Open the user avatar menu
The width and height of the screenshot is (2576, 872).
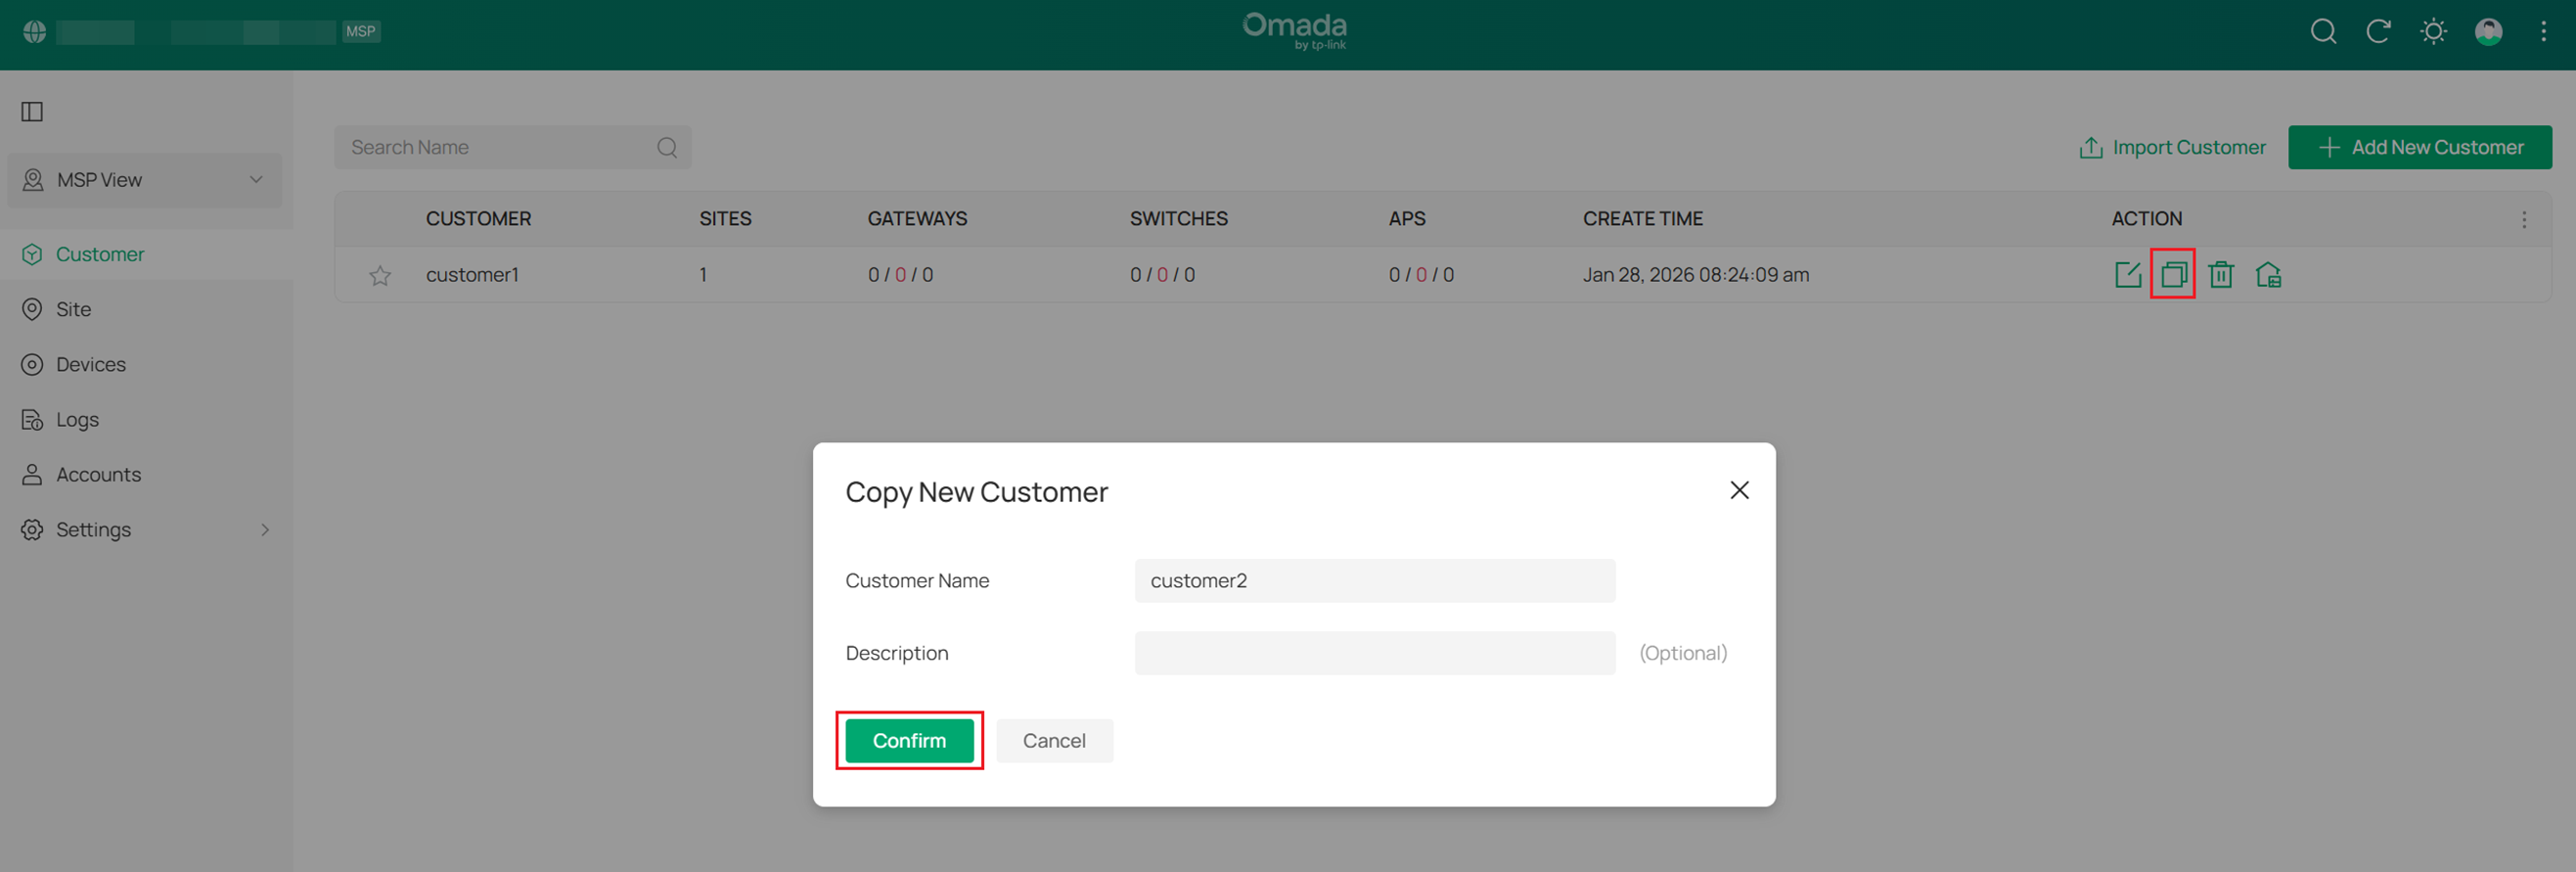pos(2488,32)
